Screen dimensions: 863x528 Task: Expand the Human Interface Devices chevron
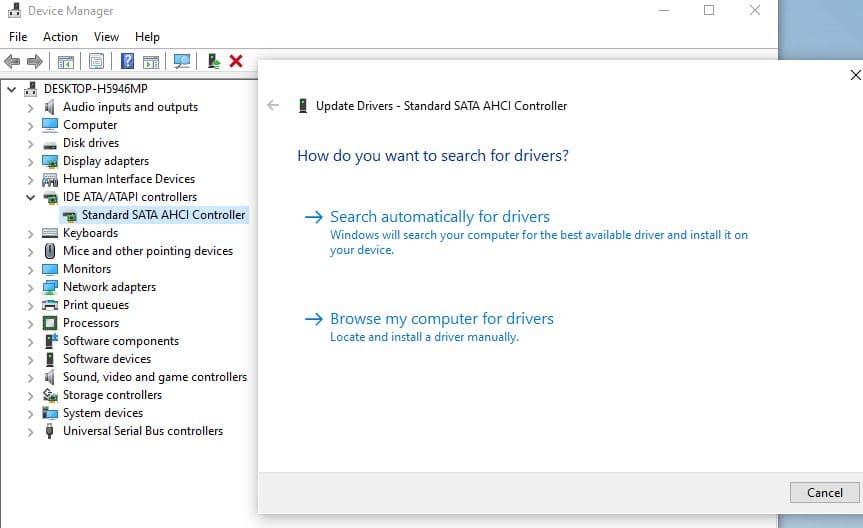tap(30, 180)
